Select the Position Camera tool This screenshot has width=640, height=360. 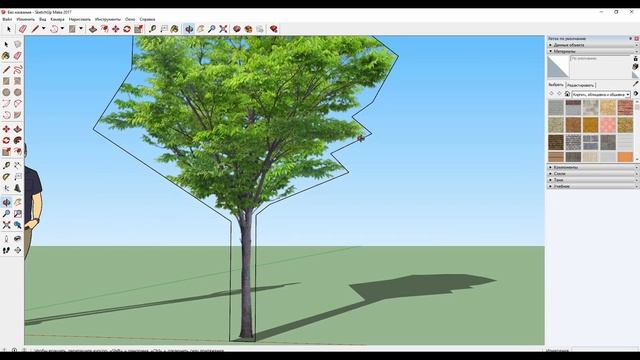tap(6, 239)
